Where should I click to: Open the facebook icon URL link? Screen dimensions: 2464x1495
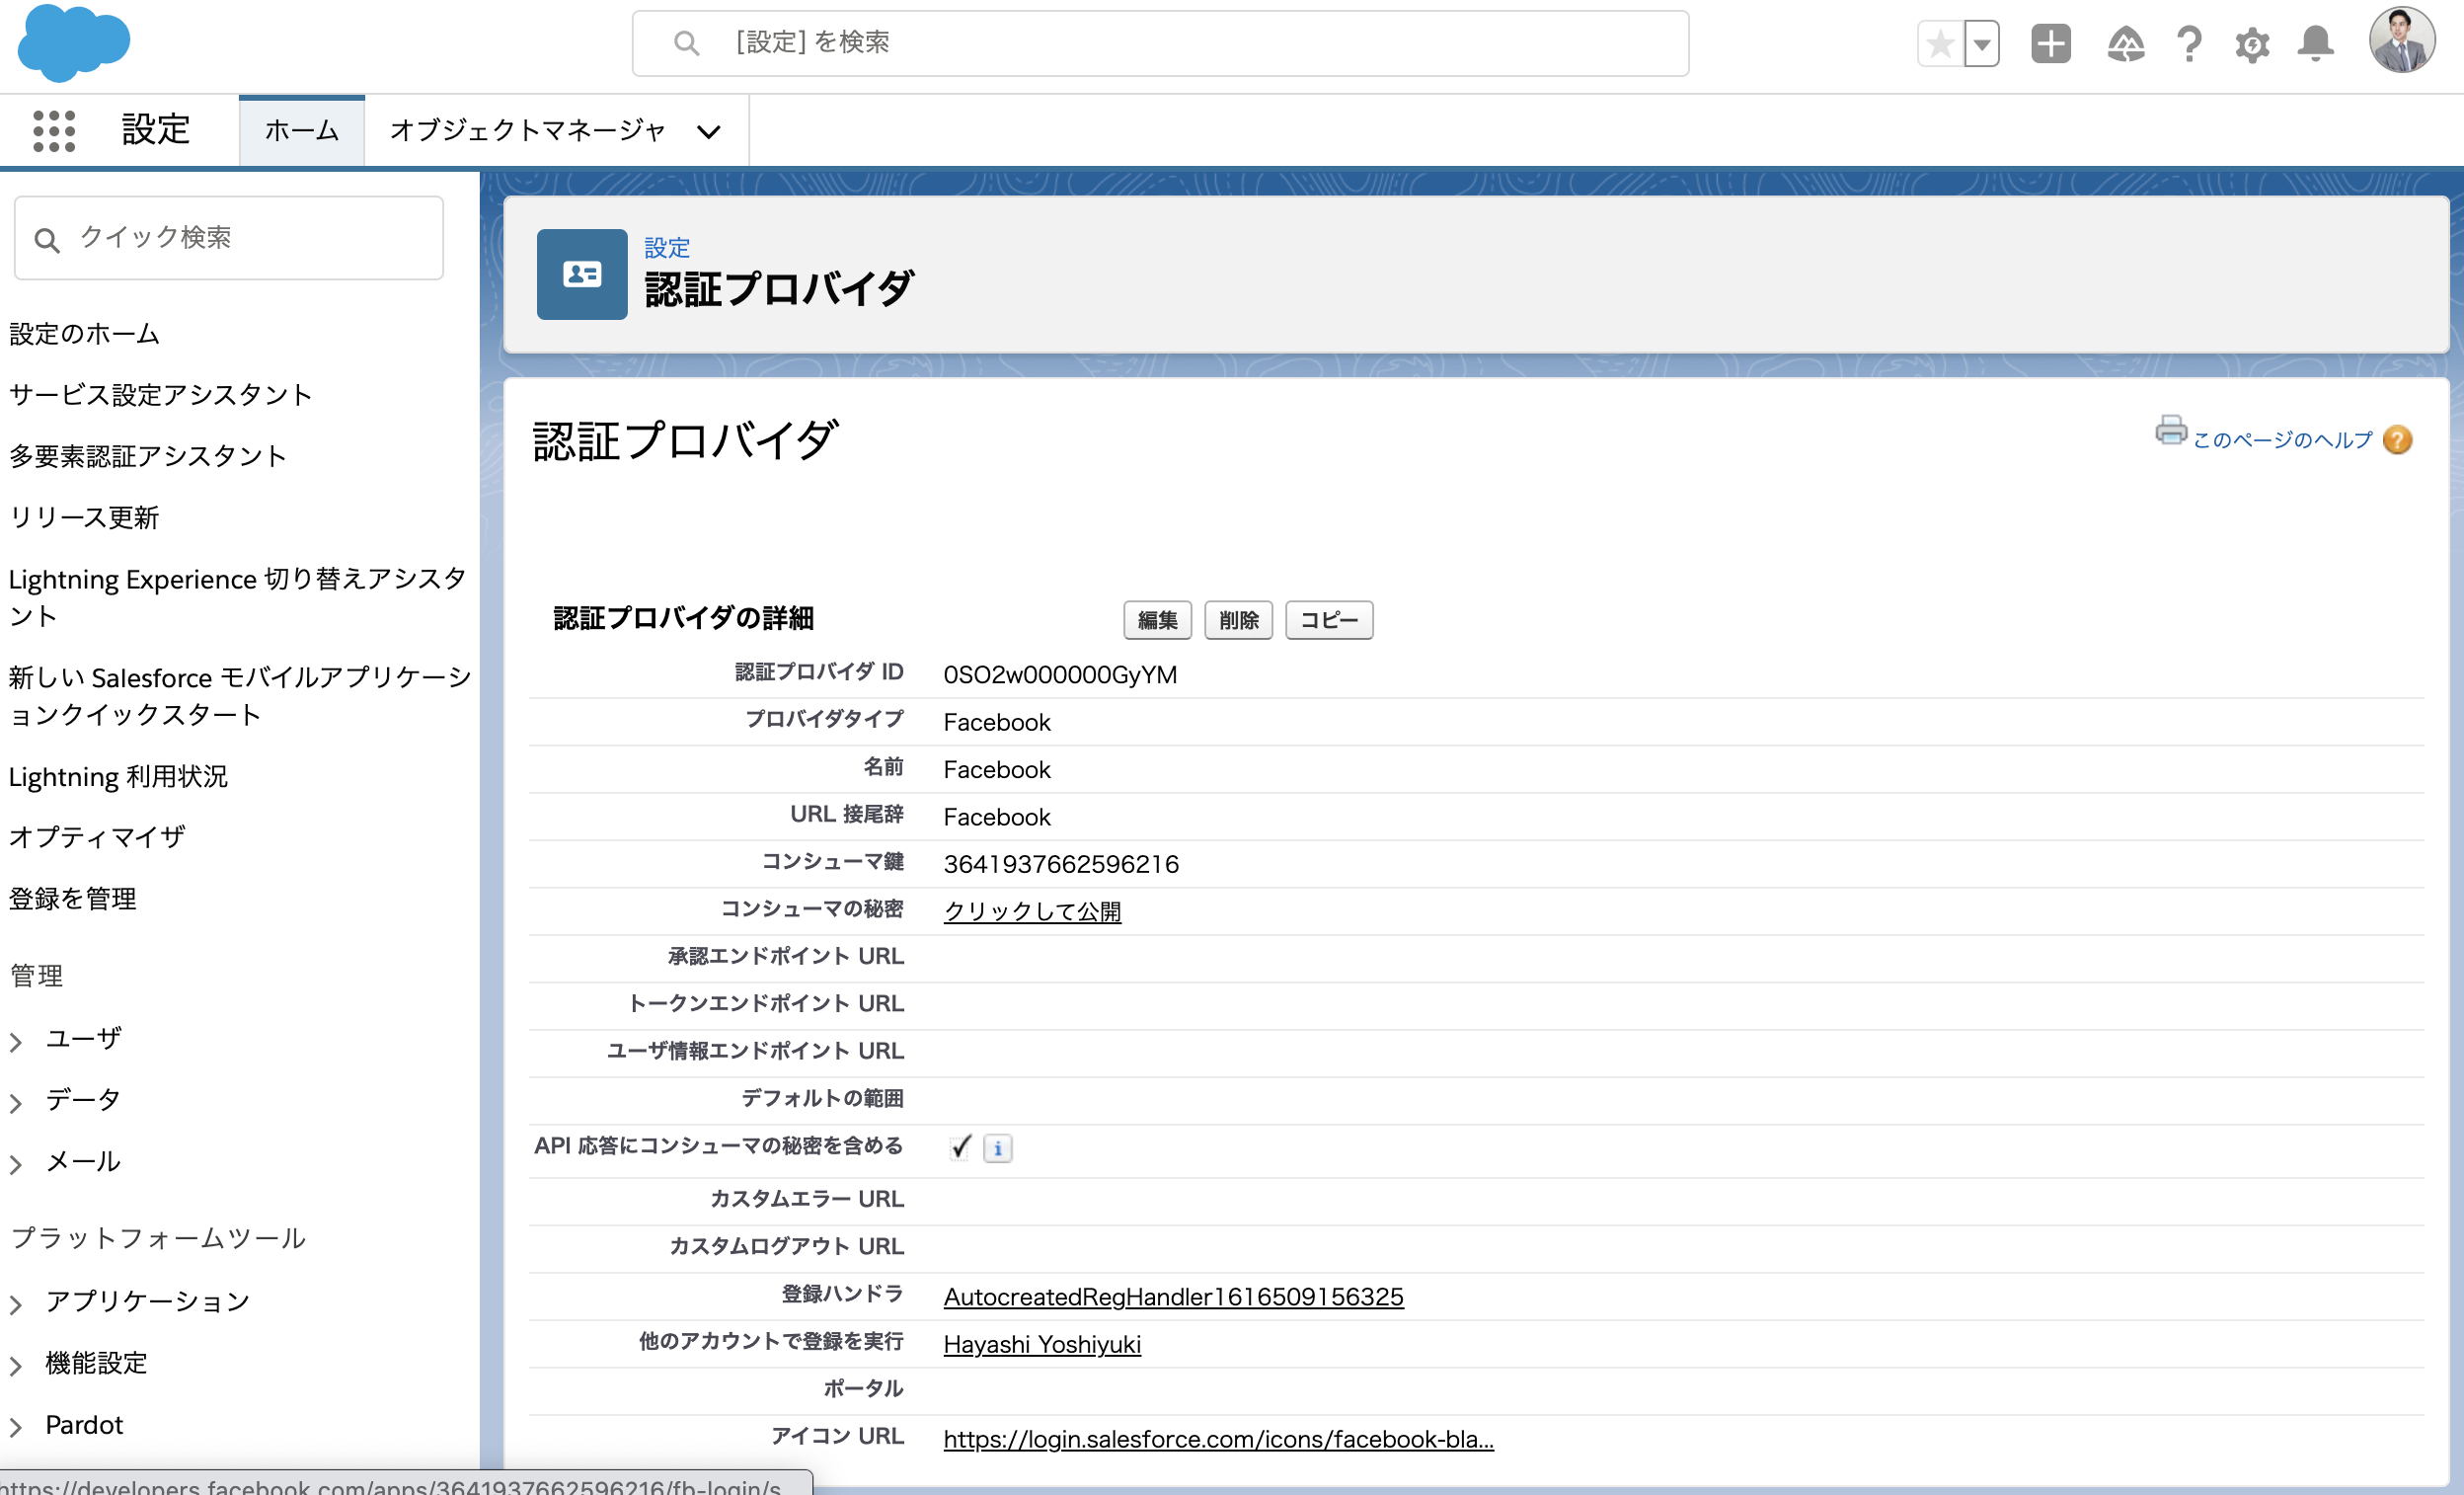[1218, 1440]
